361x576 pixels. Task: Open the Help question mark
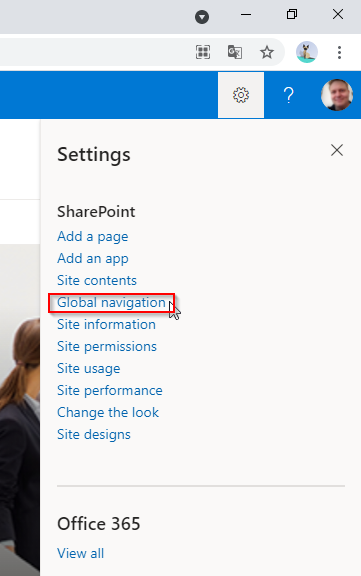tap(289, 95)
